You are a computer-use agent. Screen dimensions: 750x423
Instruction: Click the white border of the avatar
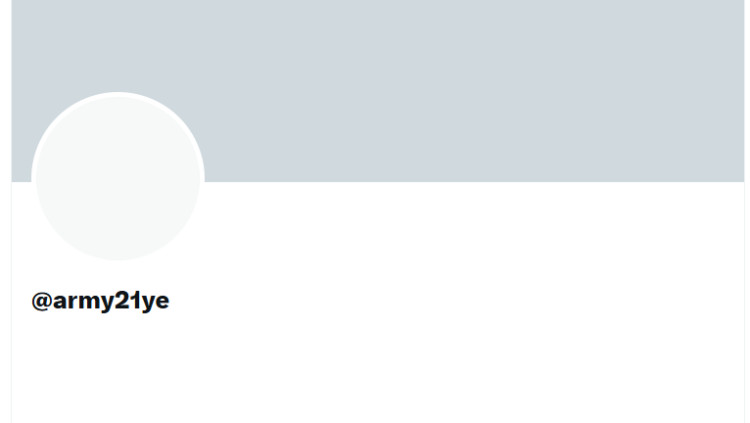pyautogui.click(x=118, y=94)
